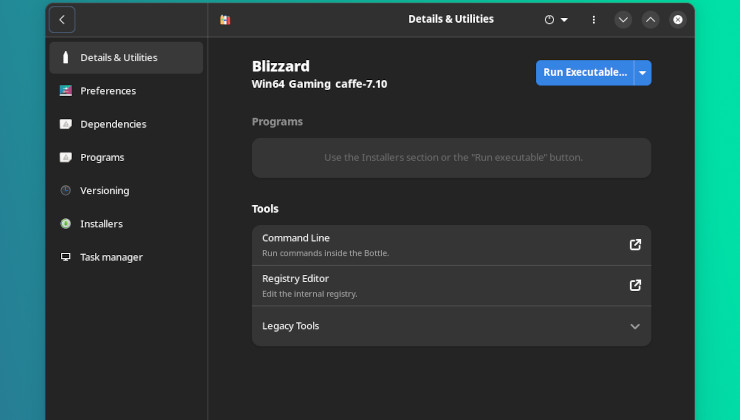This screenshot has height=420, width=740.
Task: Maximize the window with up chevron
Action: point(650,19)
